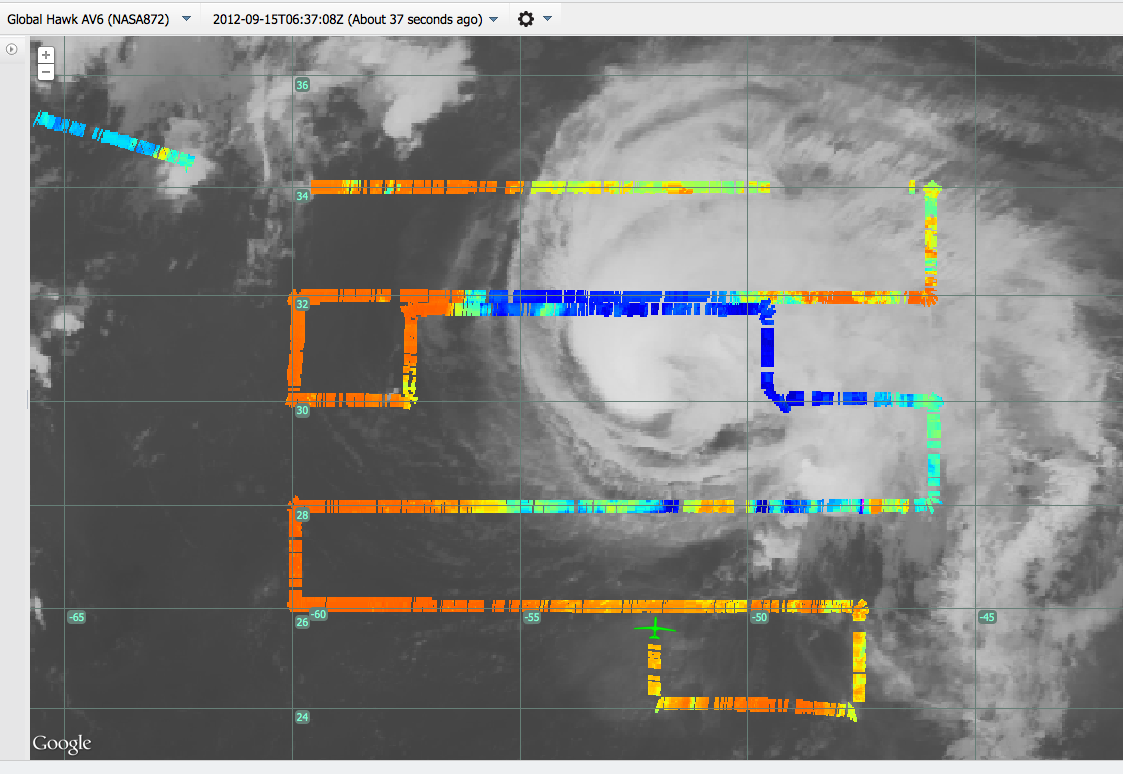Click the longitude -50 grid label

(760, 617)
